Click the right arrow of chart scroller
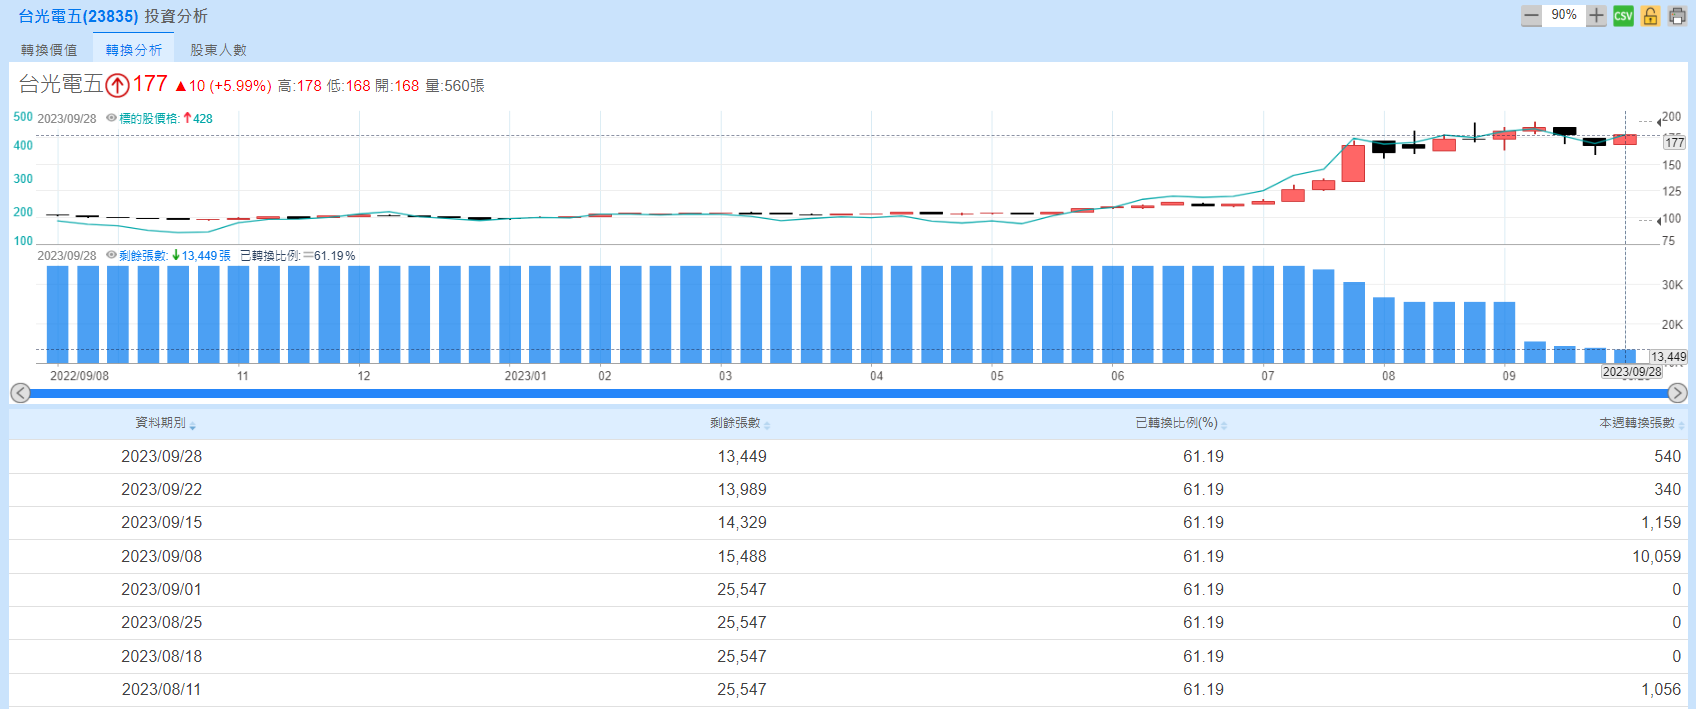 (x=1677, y=393)
